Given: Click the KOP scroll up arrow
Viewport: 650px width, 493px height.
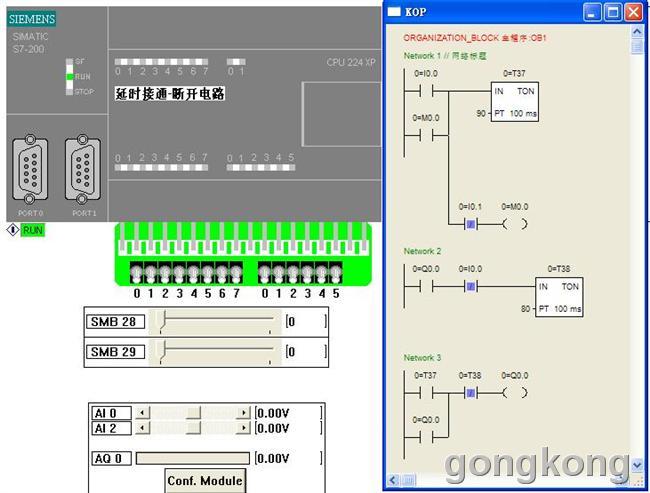Looking at the screenshot, I should pyautogui.click(x=637, y=32).
